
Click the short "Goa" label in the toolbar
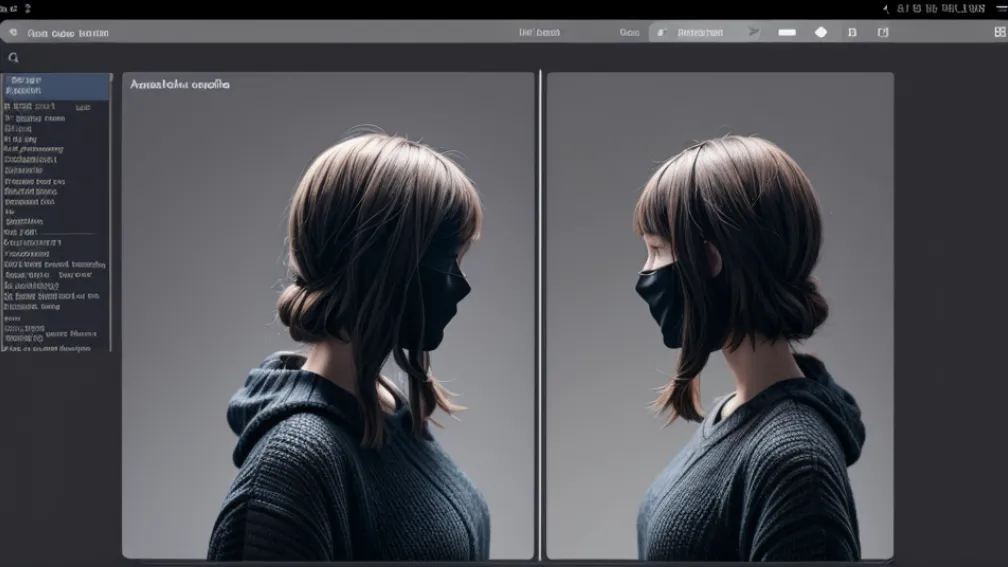point(629,32)
